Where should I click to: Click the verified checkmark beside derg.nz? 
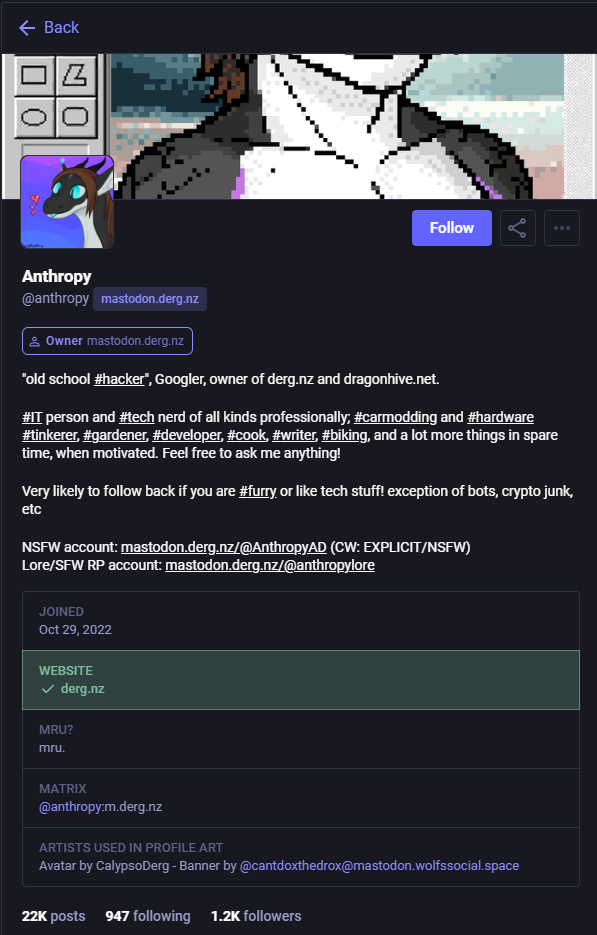[48, 689]
